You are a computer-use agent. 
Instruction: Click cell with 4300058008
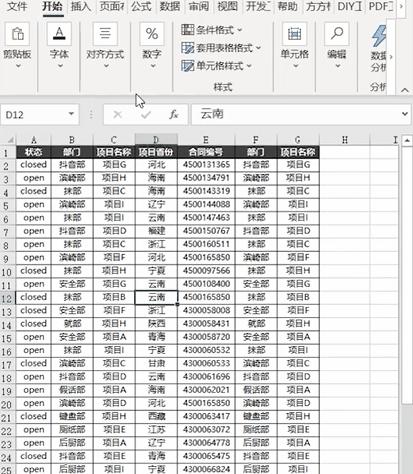pyautogui.click(x=206, y=310)
